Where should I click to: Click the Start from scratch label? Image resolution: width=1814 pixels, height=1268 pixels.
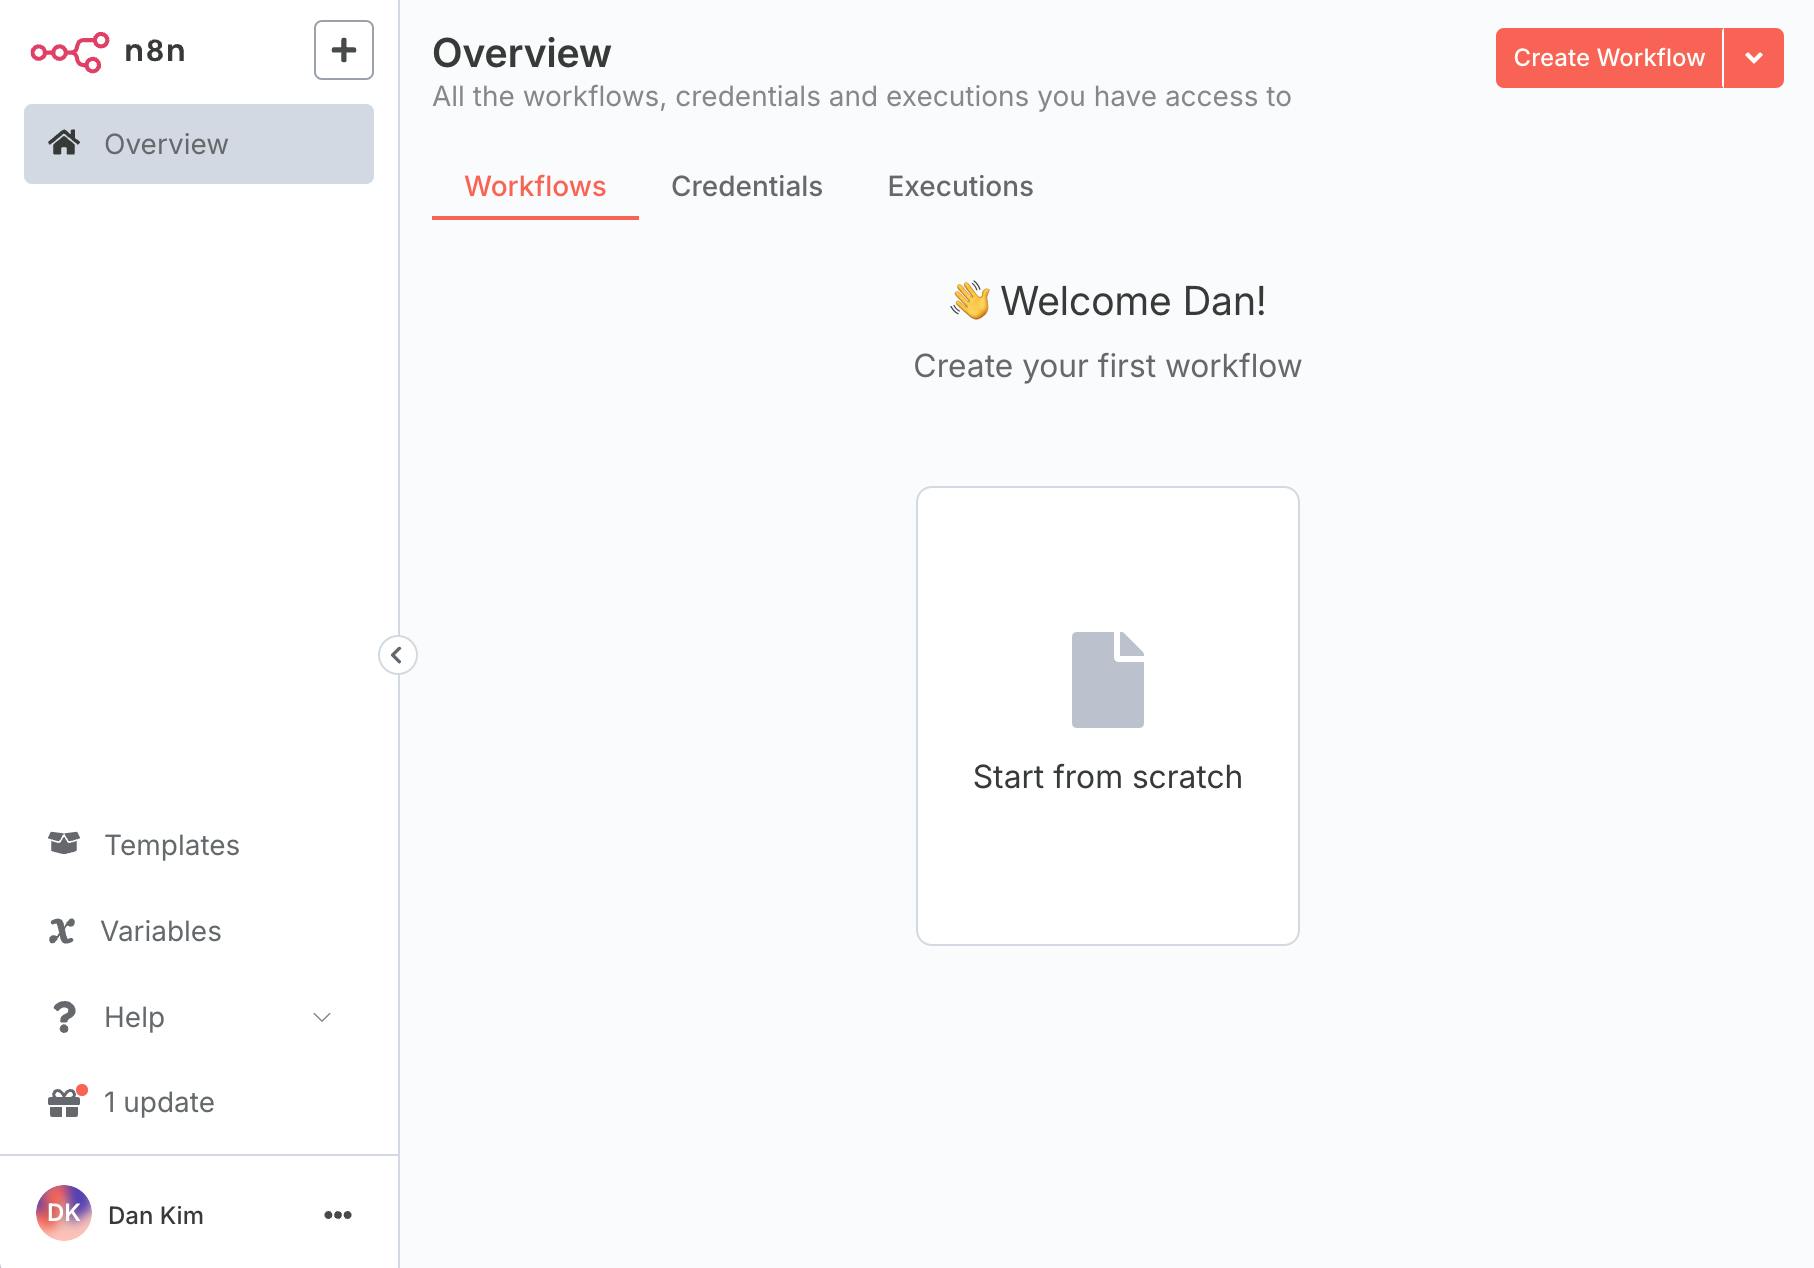[x=1107, y=777]
